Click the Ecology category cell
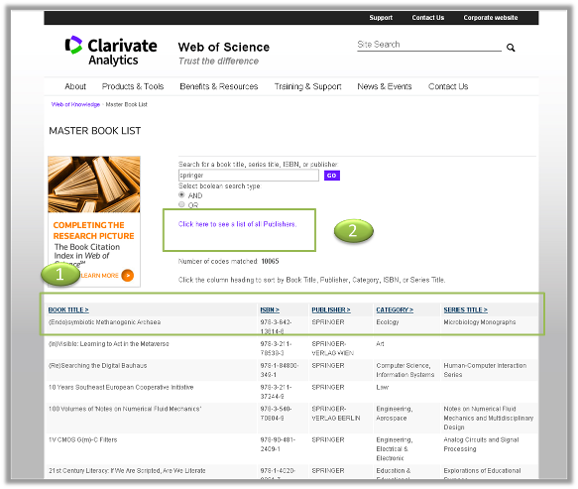The height and width of the screenshot is (489, 578). pos(387,322)
